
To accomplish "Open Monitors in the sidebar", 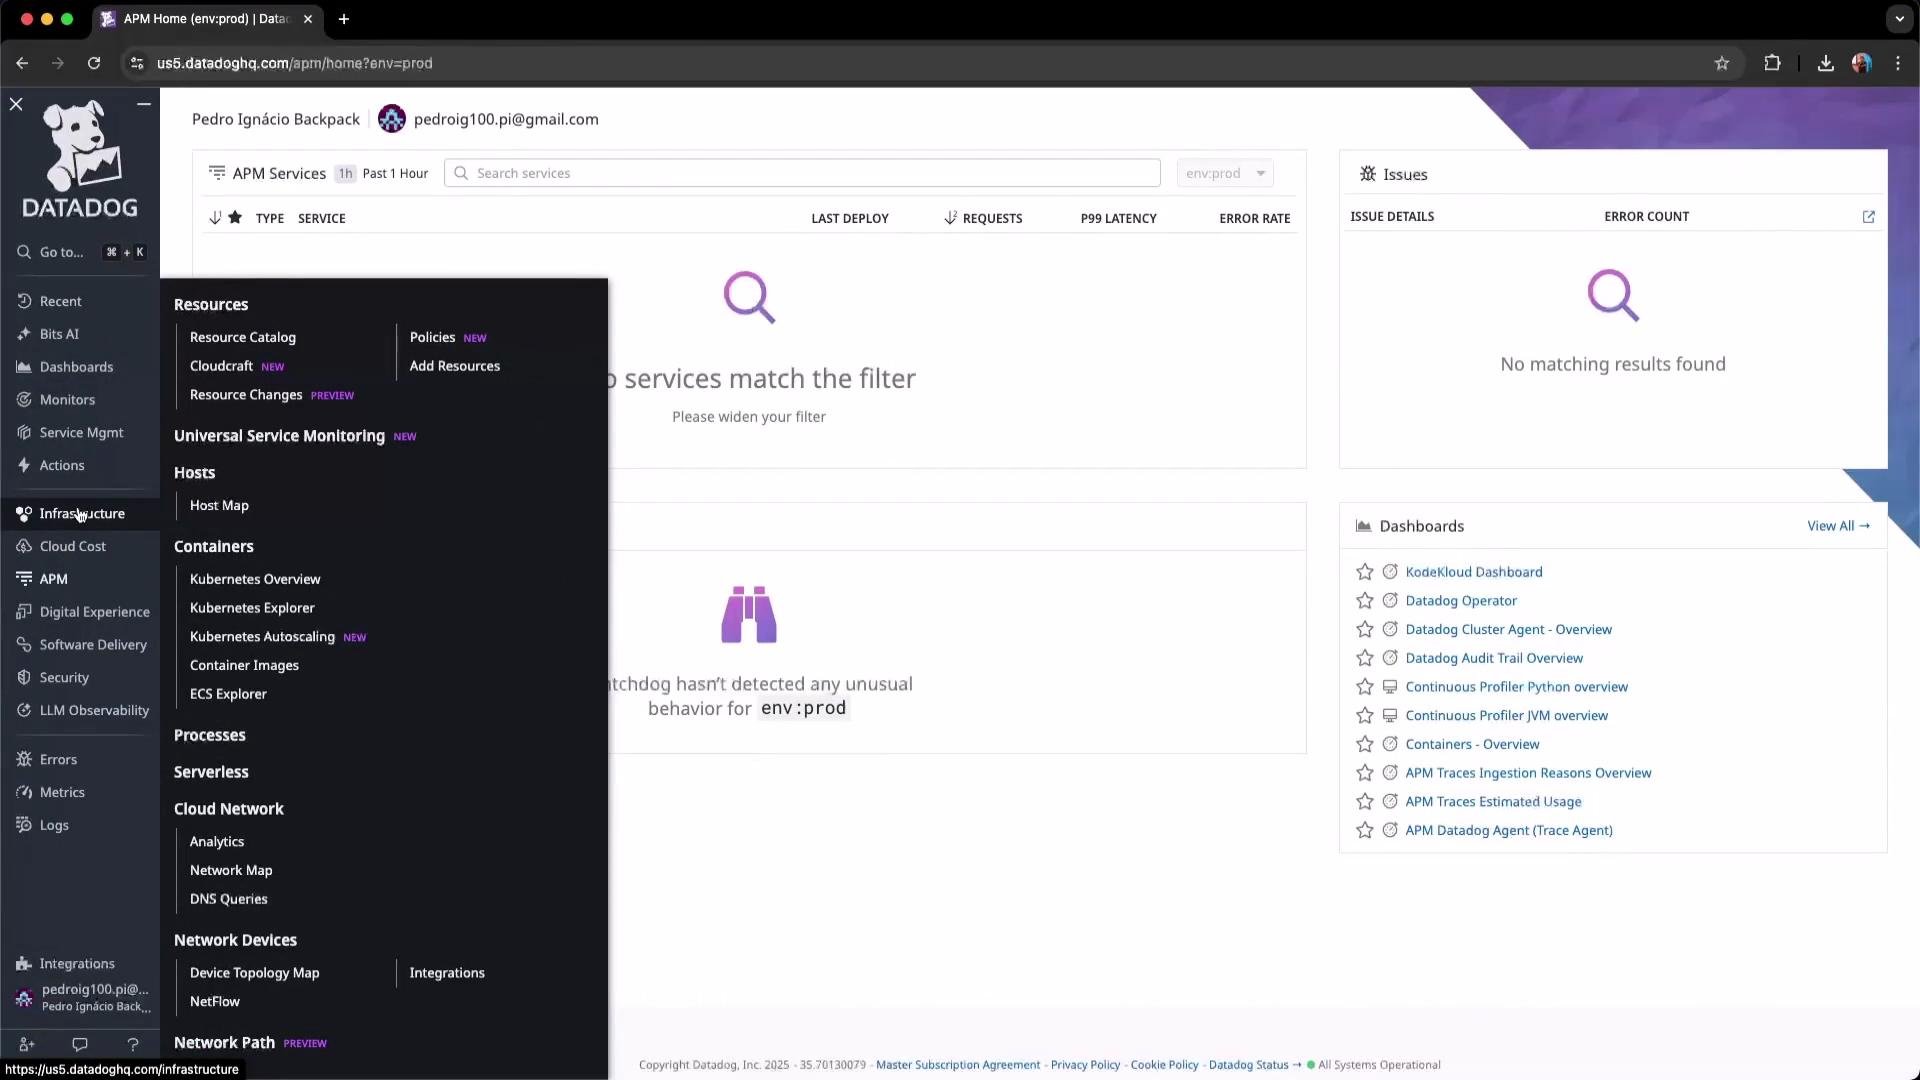I will 67,400.
